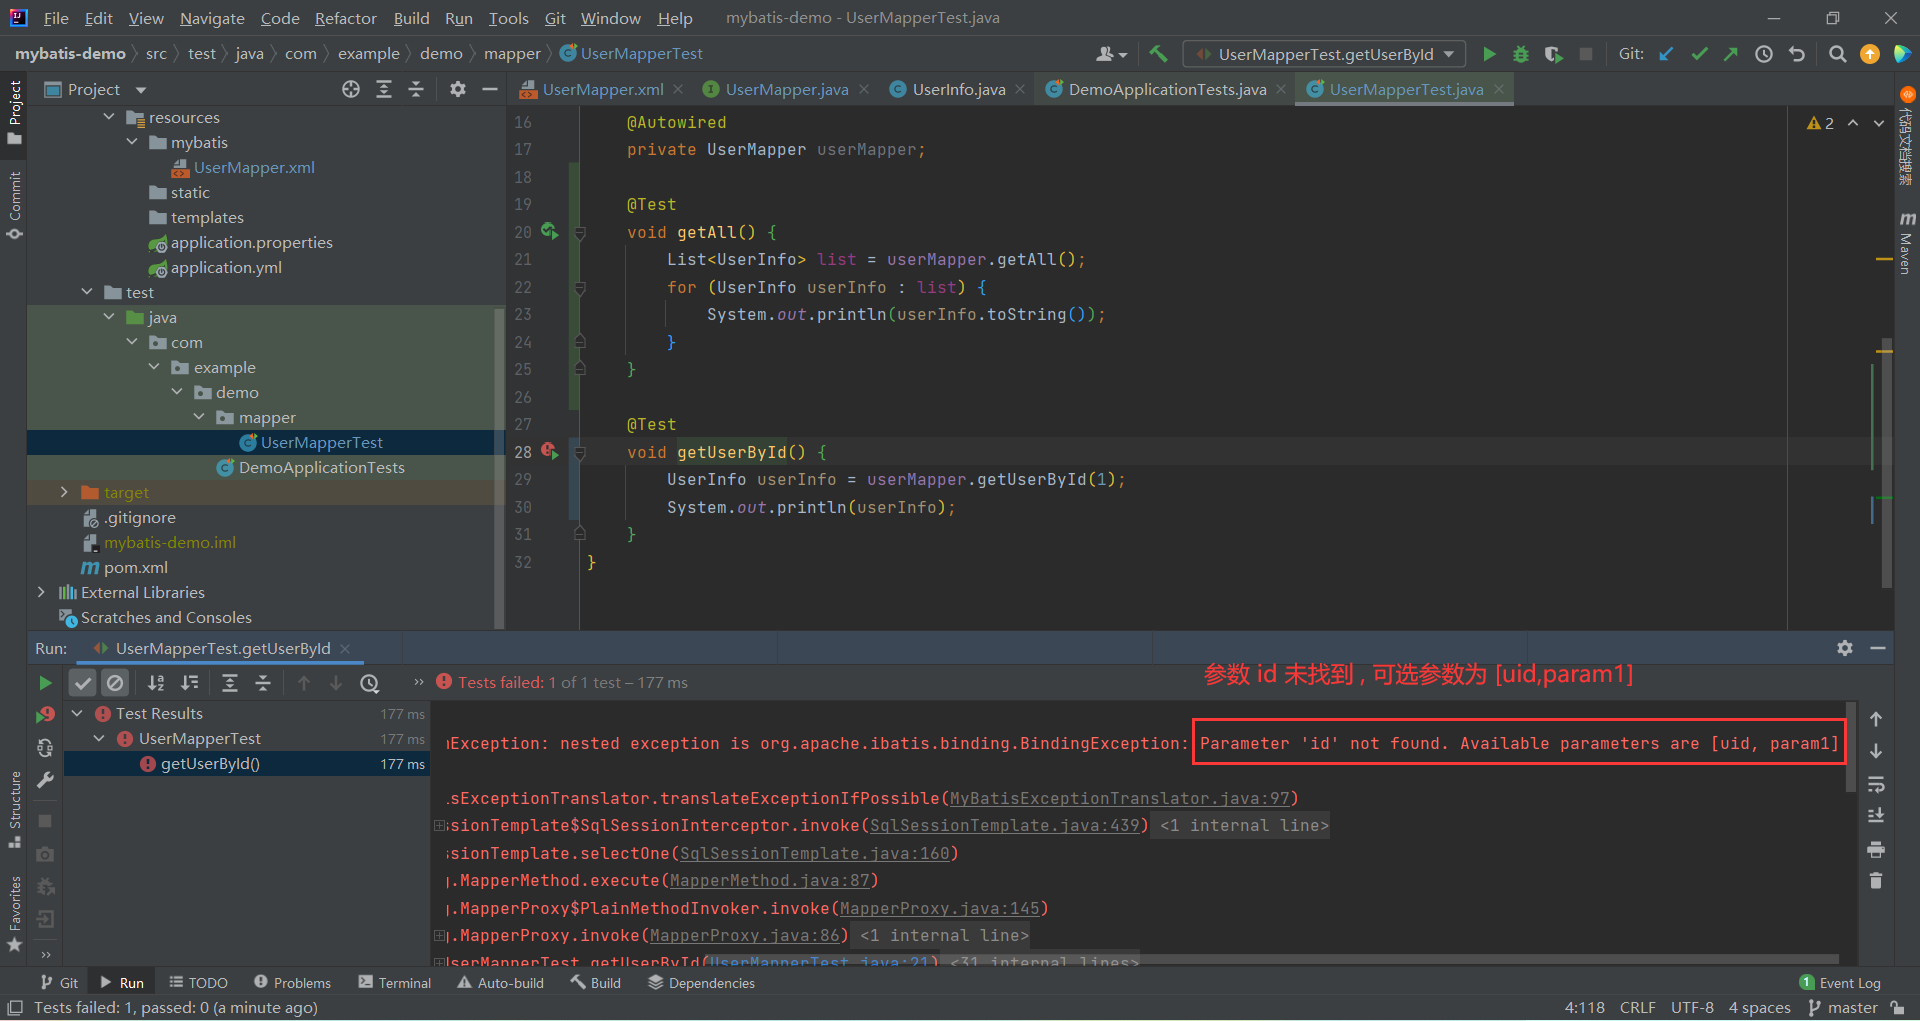Viewport: 1920px width, 1021px height.
Task: Run with coverage shield icon
Action: tap(1553, 54)
